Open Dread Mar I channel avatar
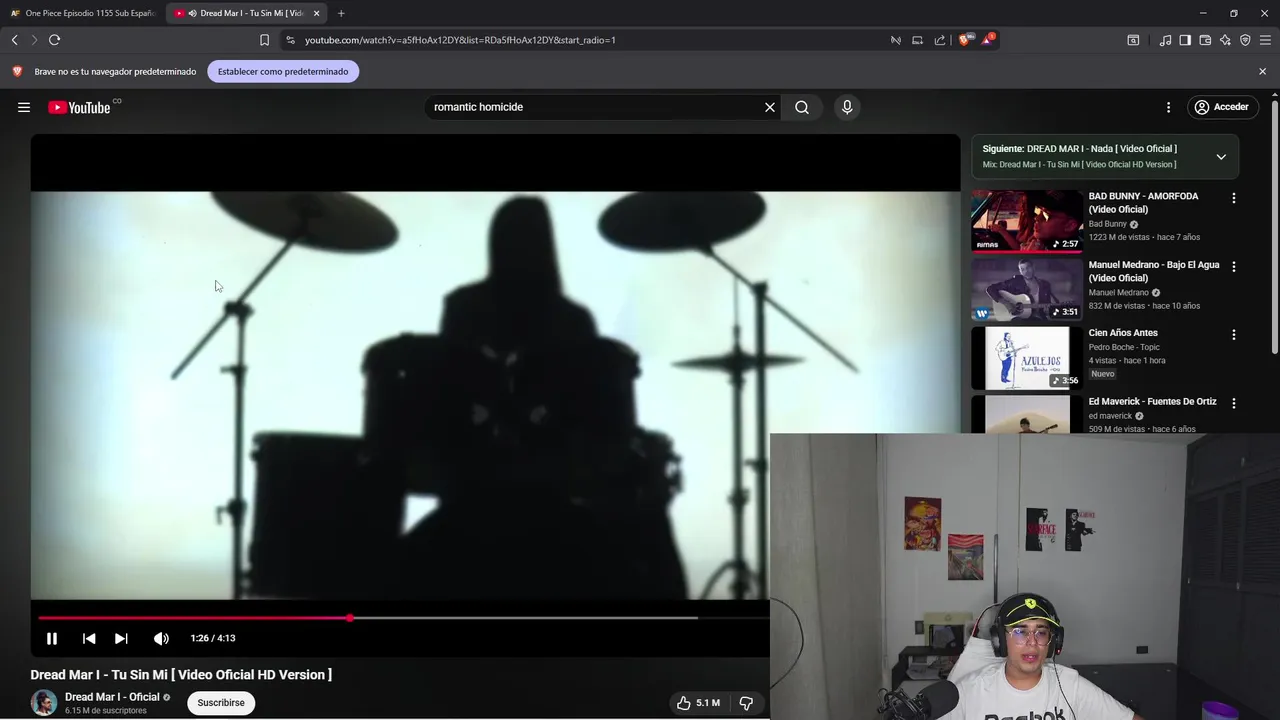1280x720 pixels. click(x=44, y=703)
